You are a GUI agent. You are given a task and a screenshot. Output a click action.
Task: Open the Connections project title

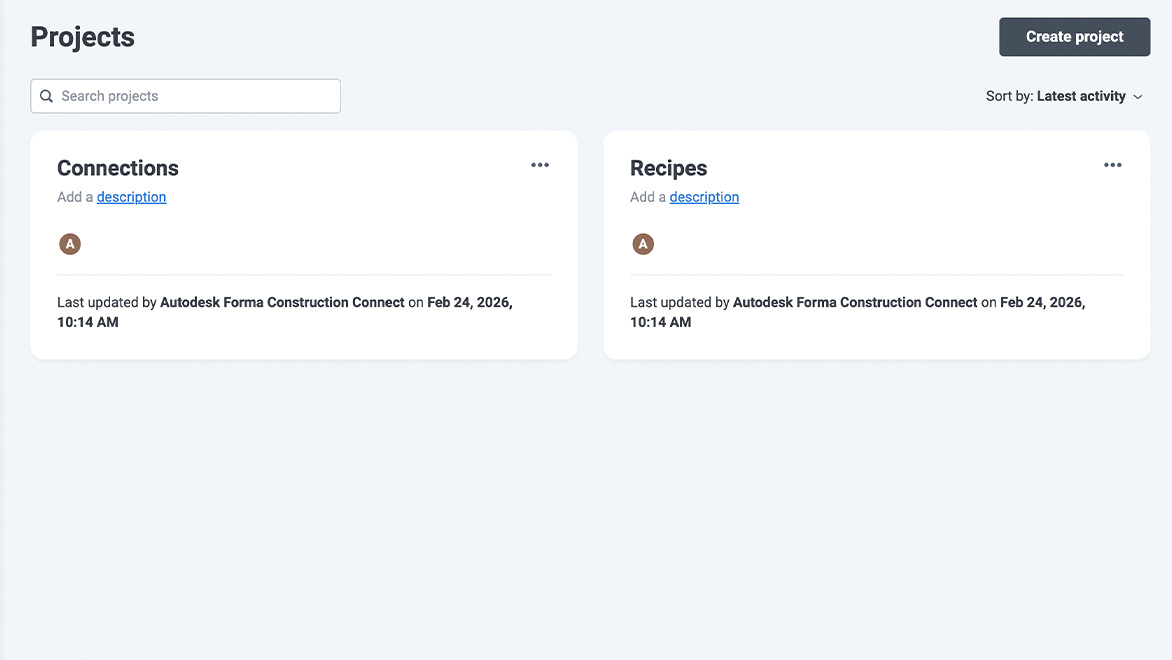(x=118, y=168)
